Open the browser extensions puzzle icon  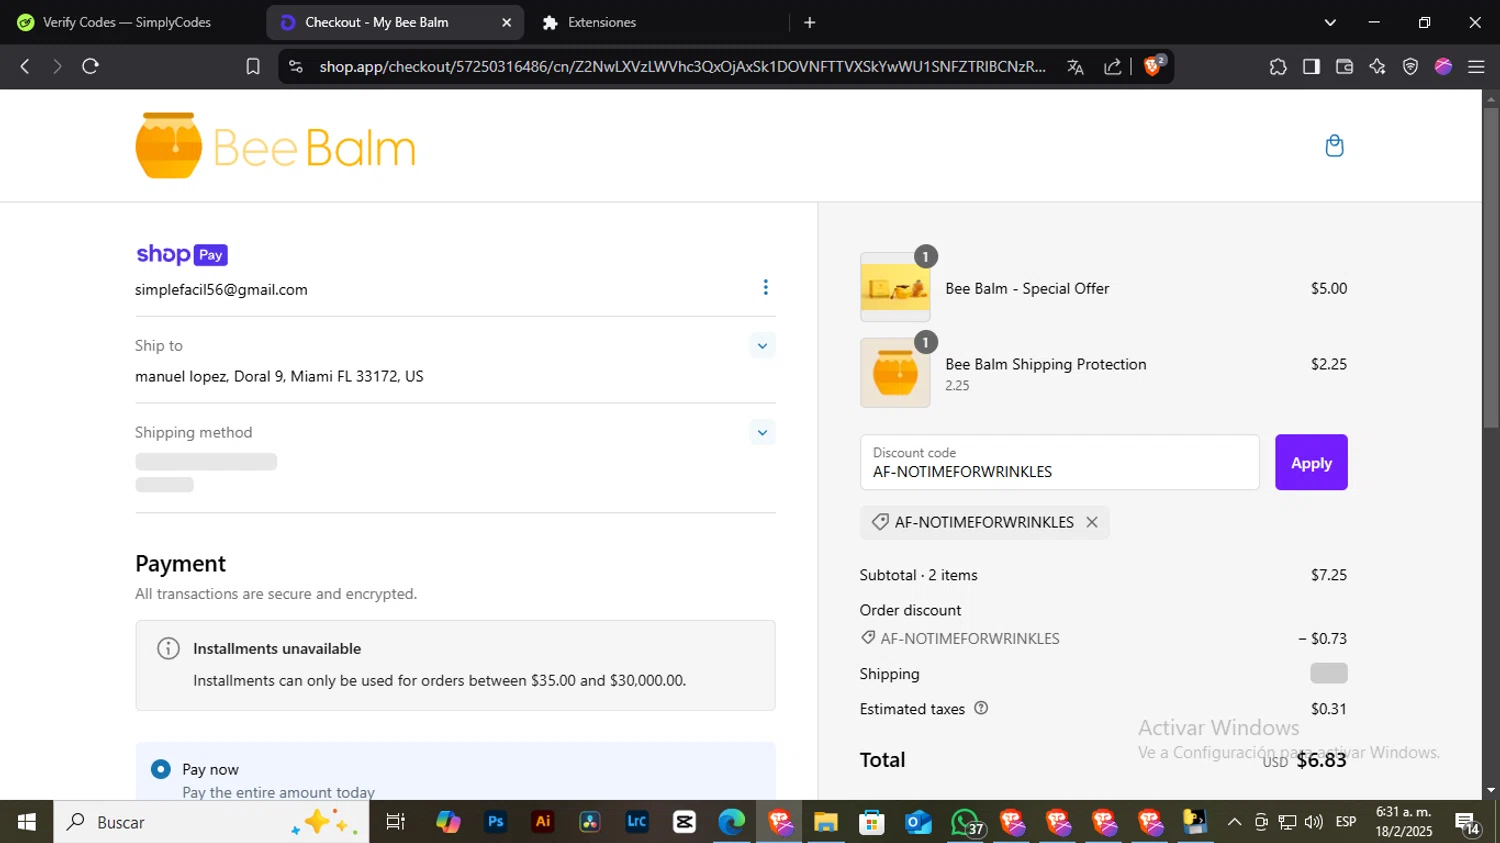(1278, 66)
